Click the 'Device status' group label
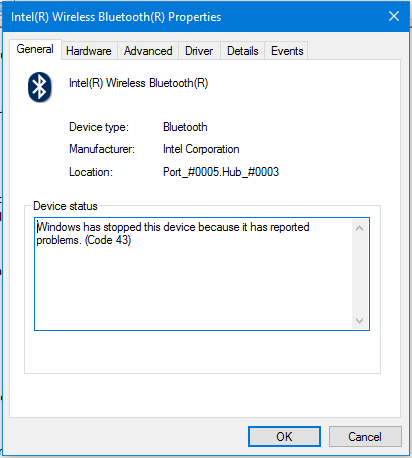This screenshot has height=458, width=412. pyautogui.click(x=65, y=206)
